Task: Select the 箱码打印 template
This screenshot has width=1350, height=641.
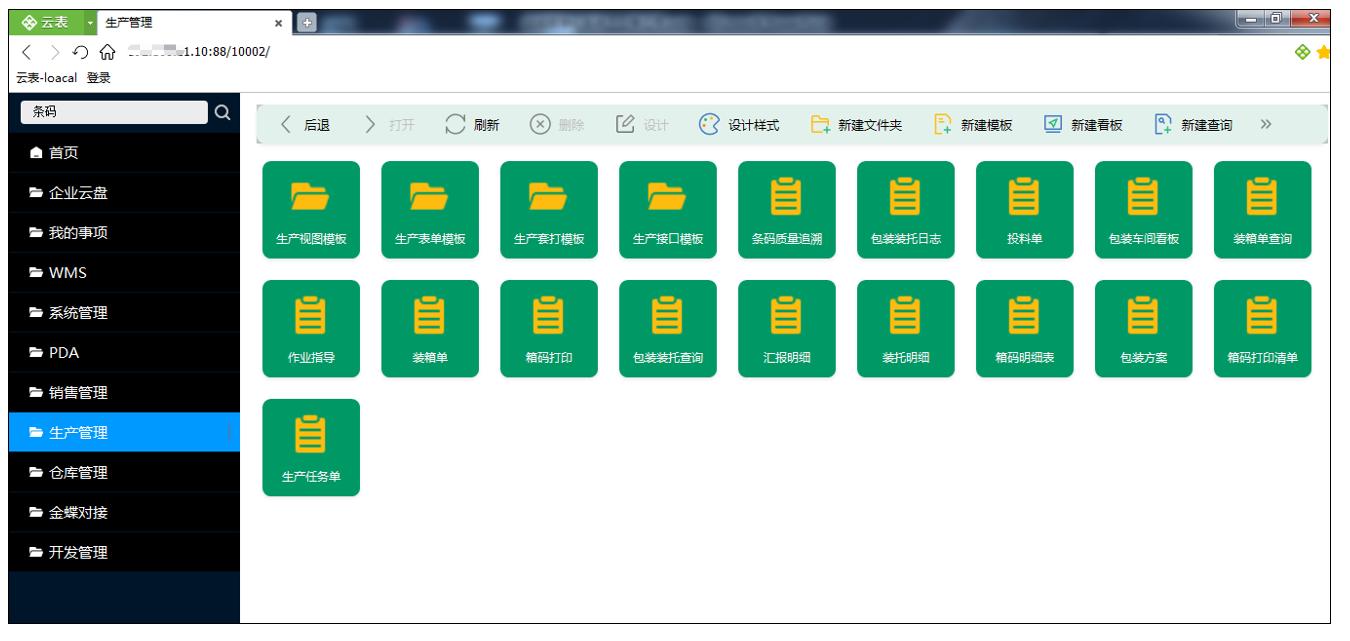Action: [x=550, y=330]
